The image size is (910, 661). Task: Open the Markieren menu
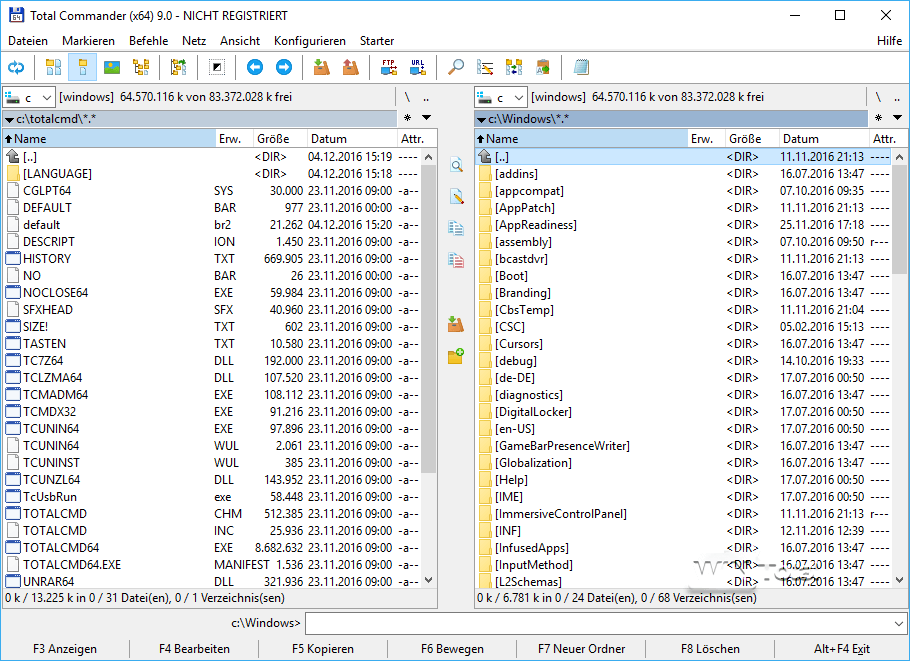point(88,41)
